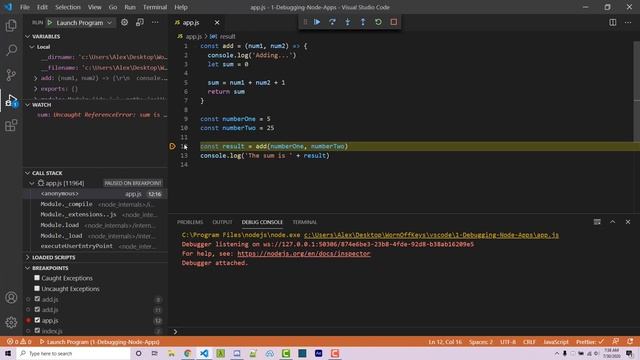Restart the debug session
The height and width of the screenshot is (360, 640).
click(378, 22)
